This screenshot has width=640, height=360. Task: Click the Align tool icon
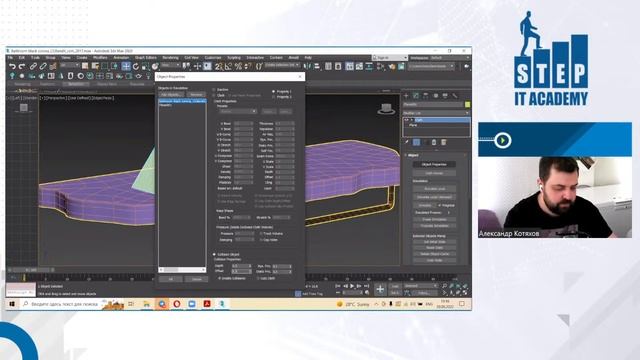[316, 66]
